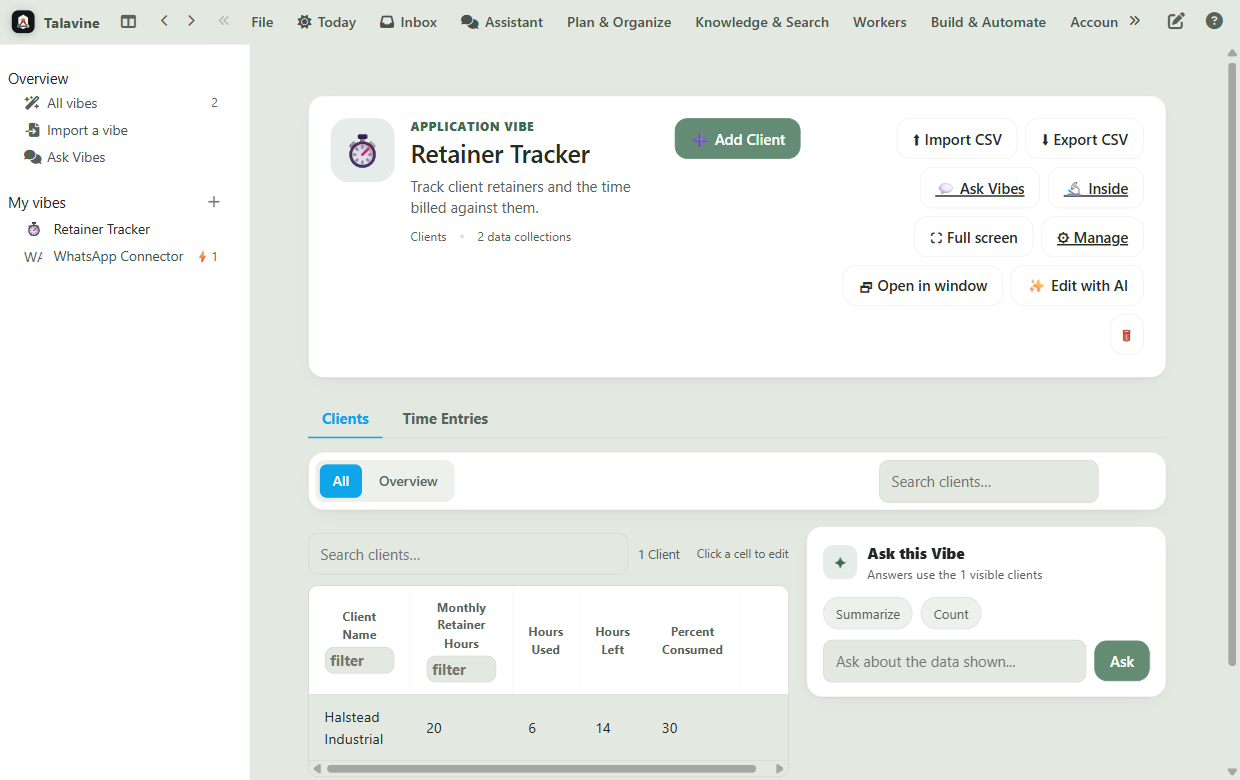Focus the Ask about the data field
This screenshot has height=780, width=1240.
(954, 661)
